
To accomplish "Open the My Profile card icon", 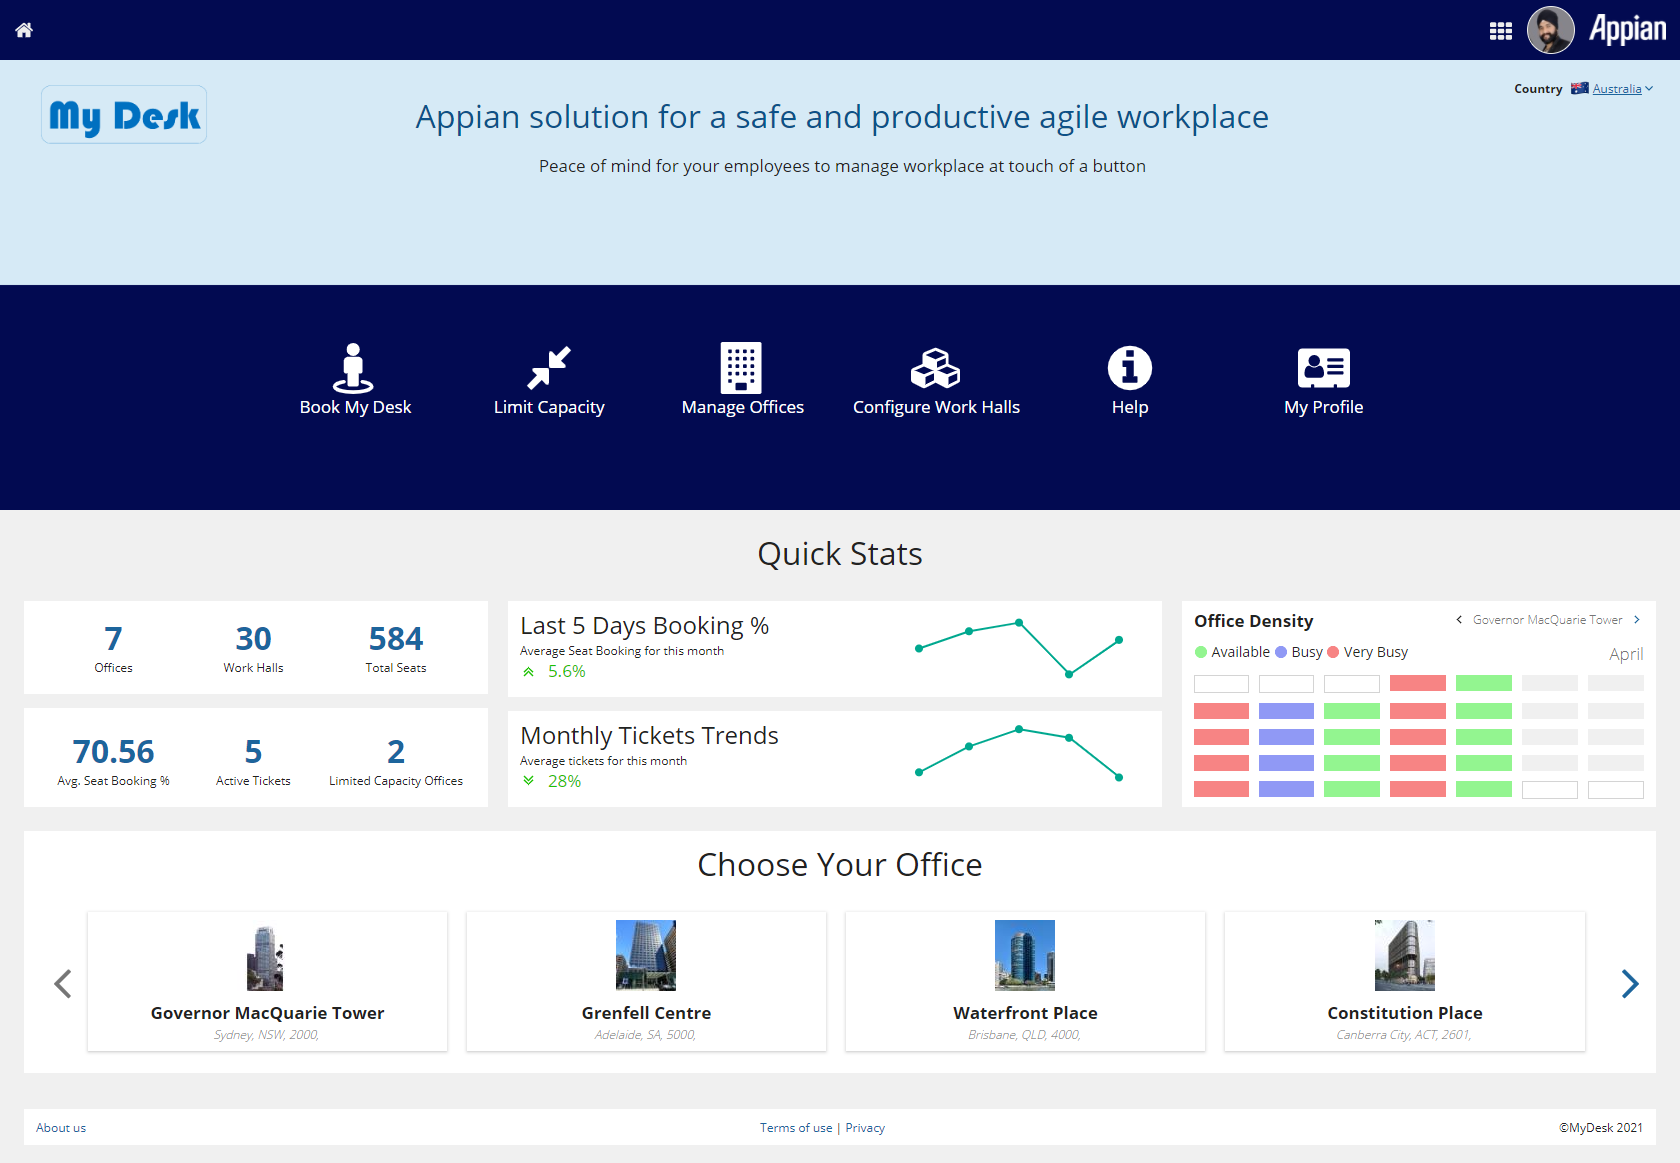I will click(1323, 368).
